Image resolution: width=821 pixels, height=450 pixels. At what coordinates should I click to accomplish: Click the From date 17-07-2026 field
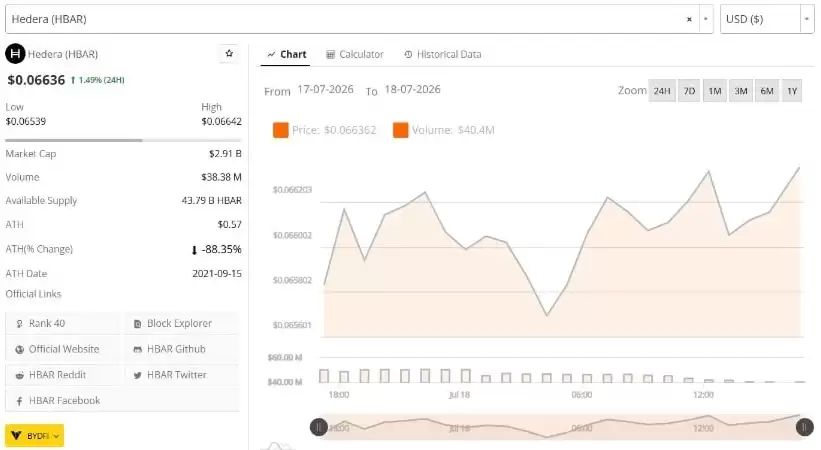(x=325, y=90)
